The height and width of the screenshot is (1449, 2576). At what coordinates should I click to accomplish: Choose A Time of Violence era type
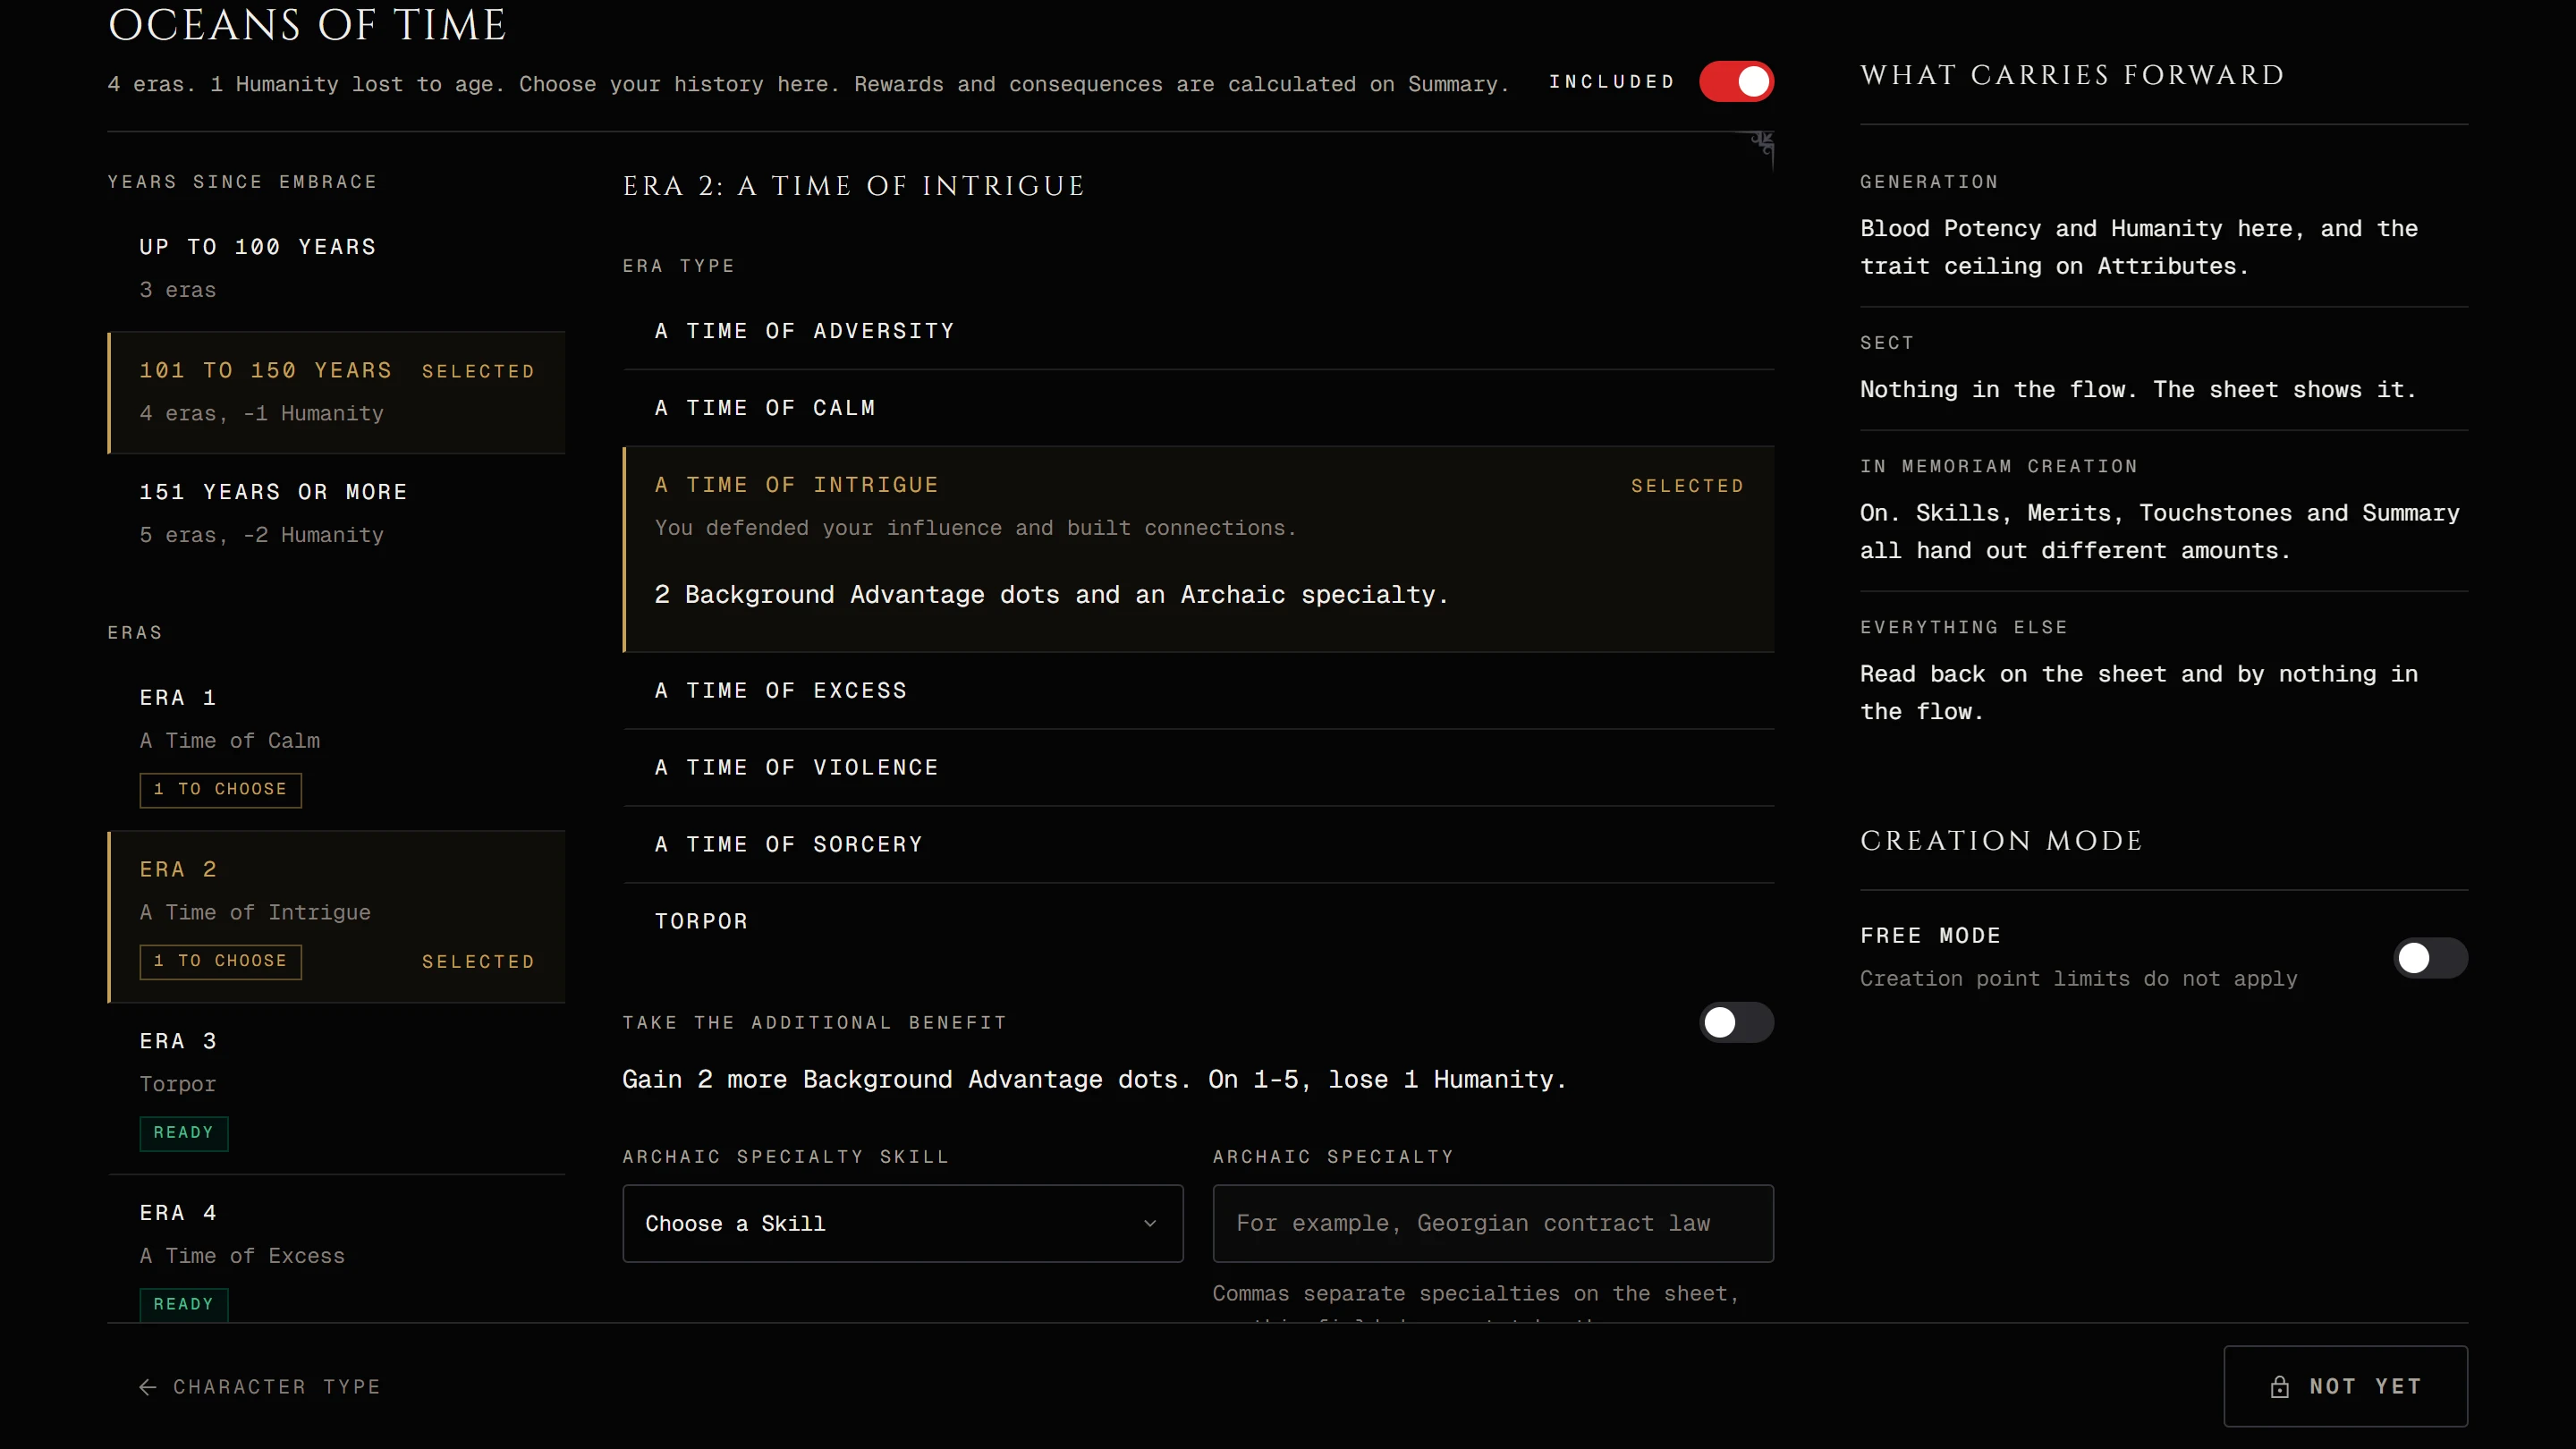1198,768
